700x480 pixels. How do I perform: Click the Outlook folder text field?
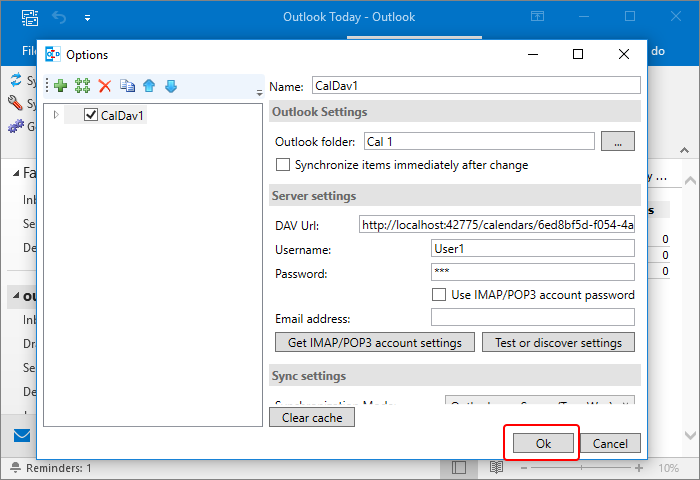point(479,142)
